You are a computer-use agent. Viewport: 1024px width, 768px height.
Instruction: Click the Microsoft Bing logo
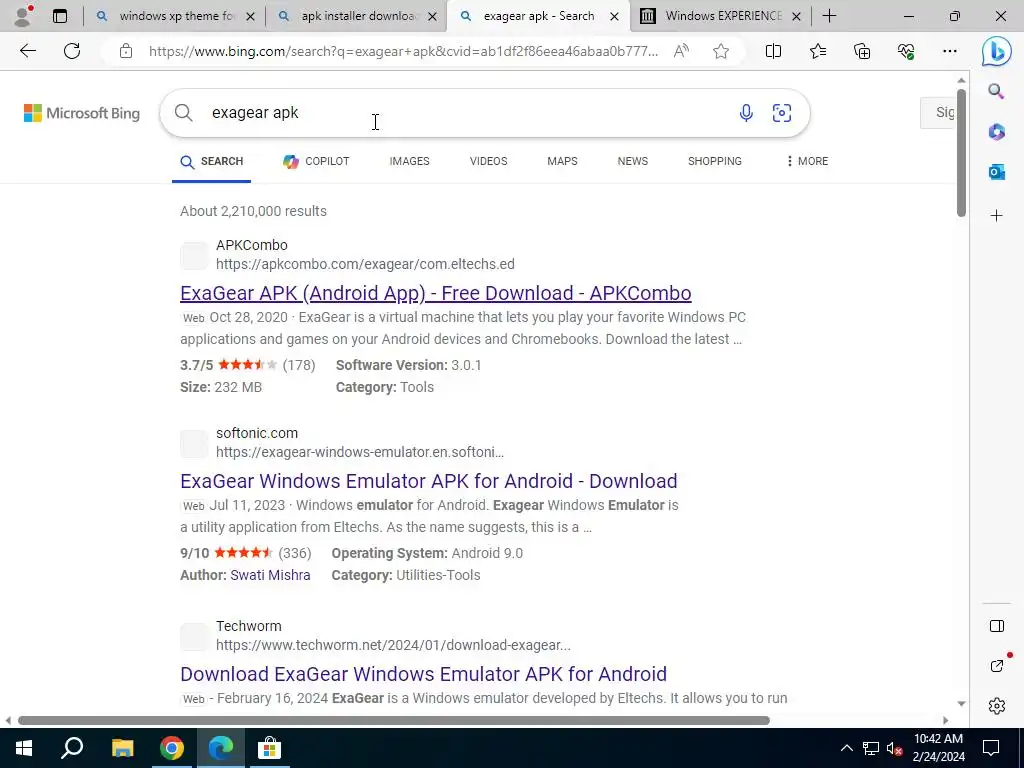[82, 113]
